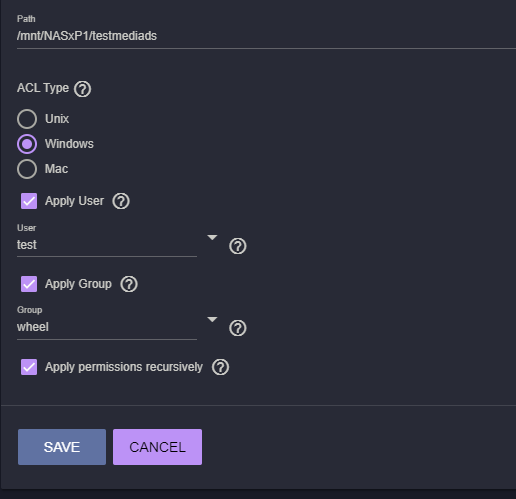Click the help icon beside the Group dropdown

pos(237,328)
